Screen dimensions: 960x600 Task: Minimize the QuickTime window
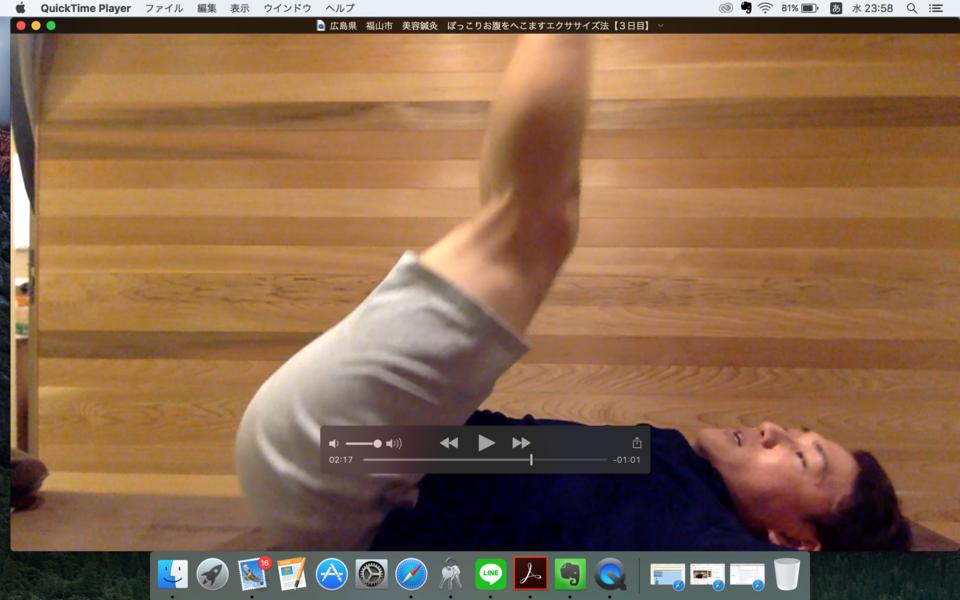point(36,26)
